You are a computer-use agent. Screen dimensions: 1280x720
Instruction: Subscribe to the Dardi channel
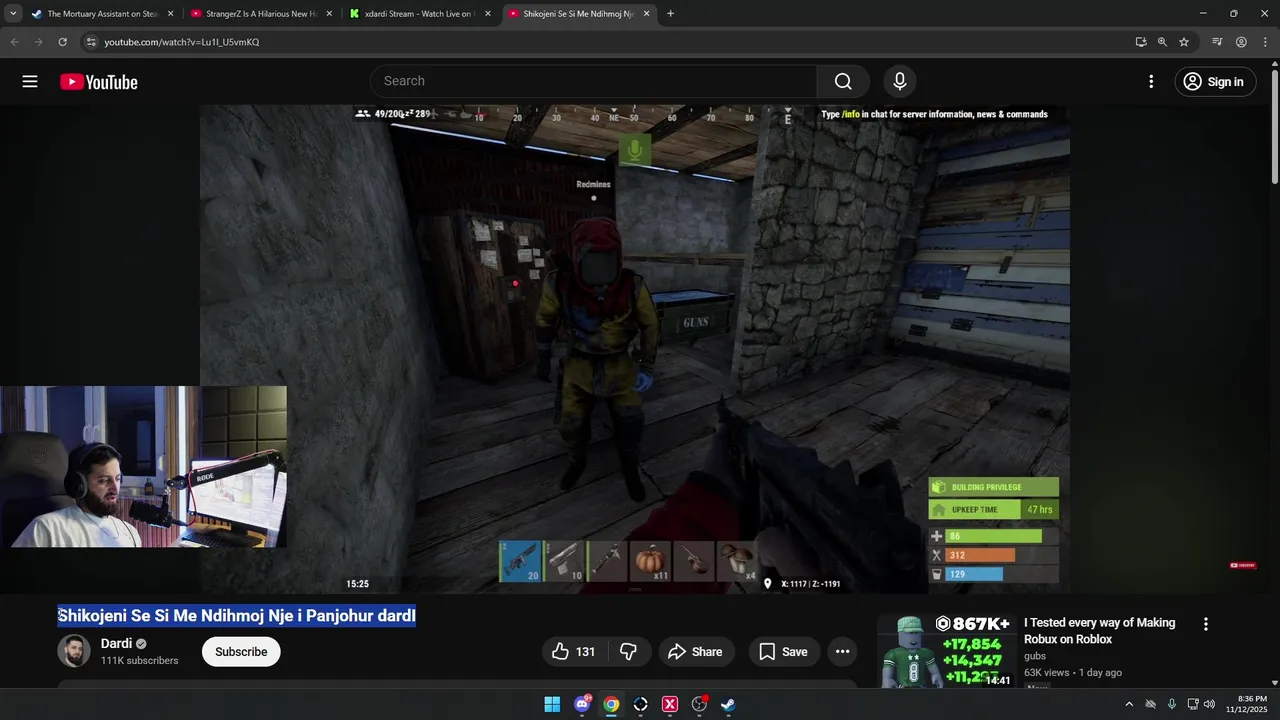click(x=241, y=652)
